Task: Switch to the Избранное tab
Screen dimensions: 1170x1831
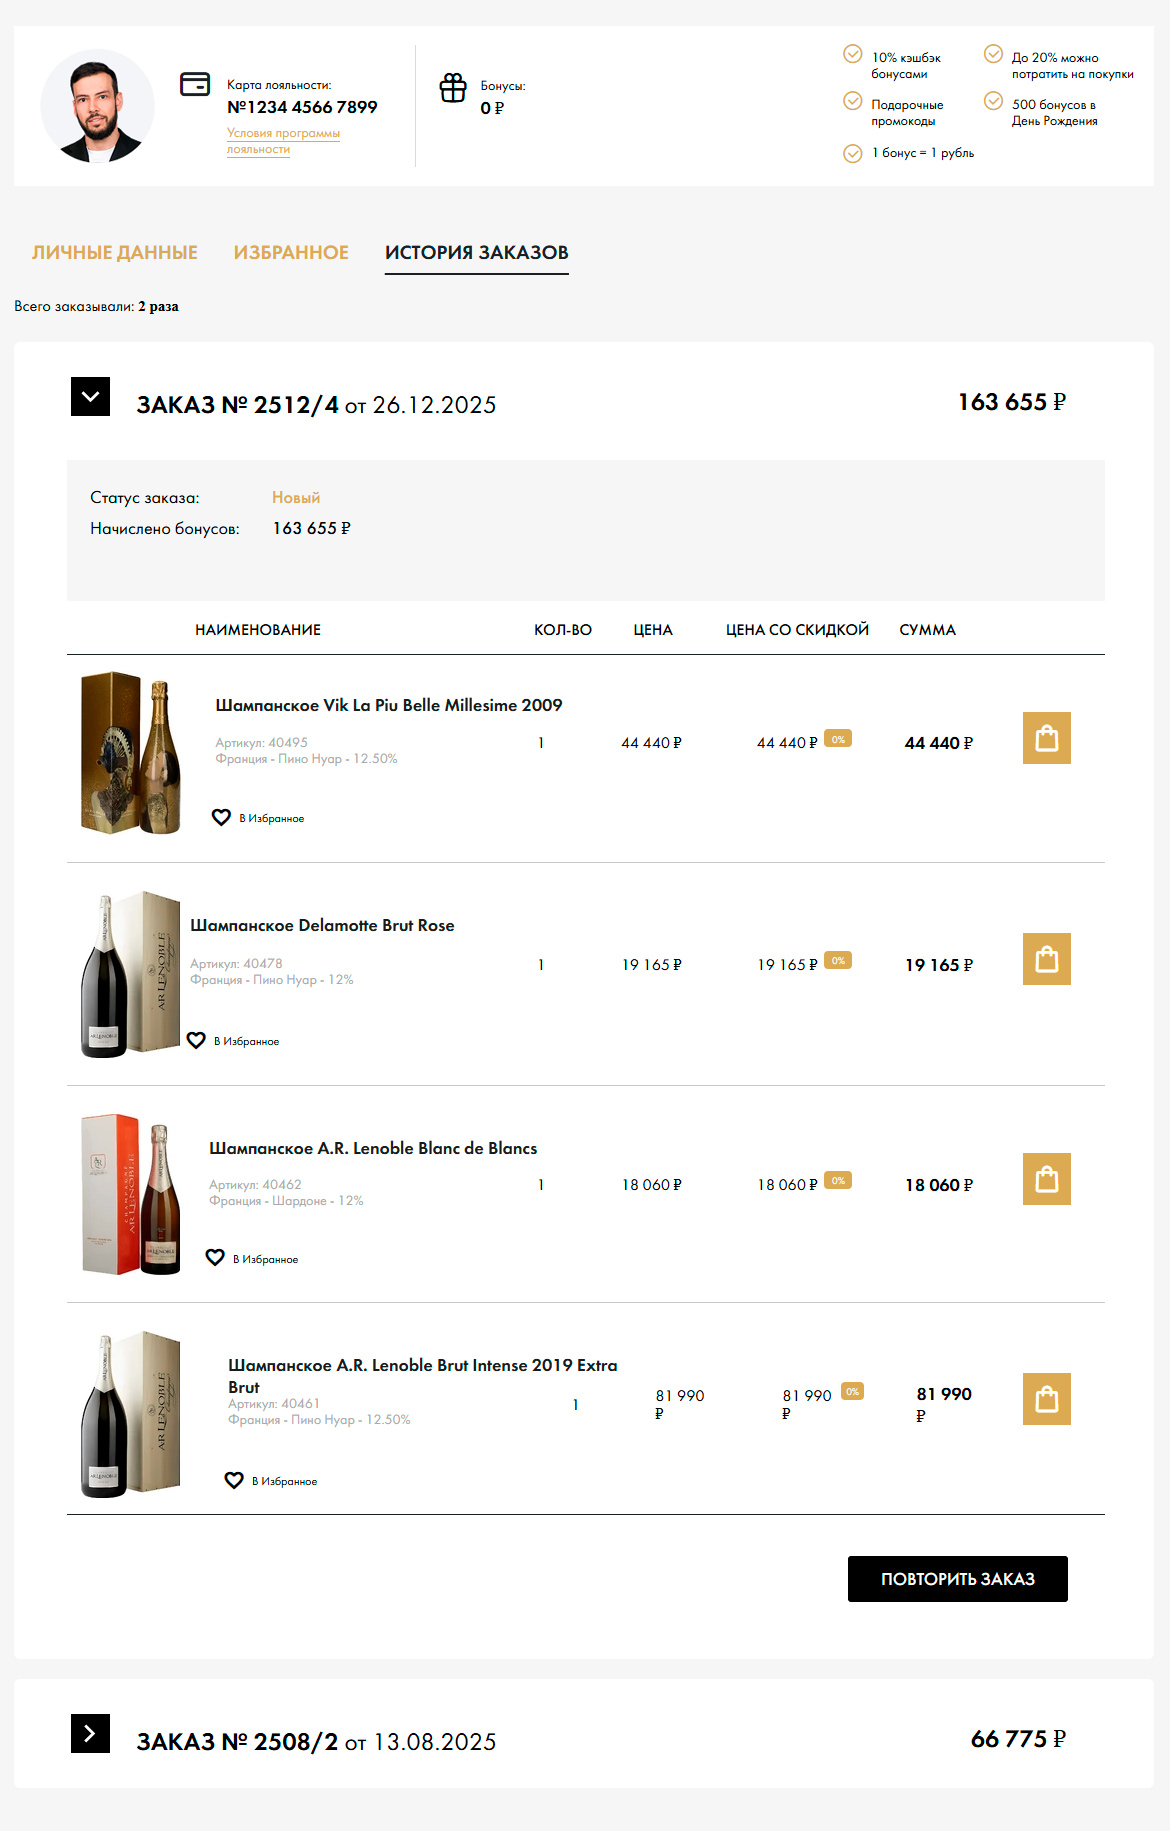Action: [291, 253]
